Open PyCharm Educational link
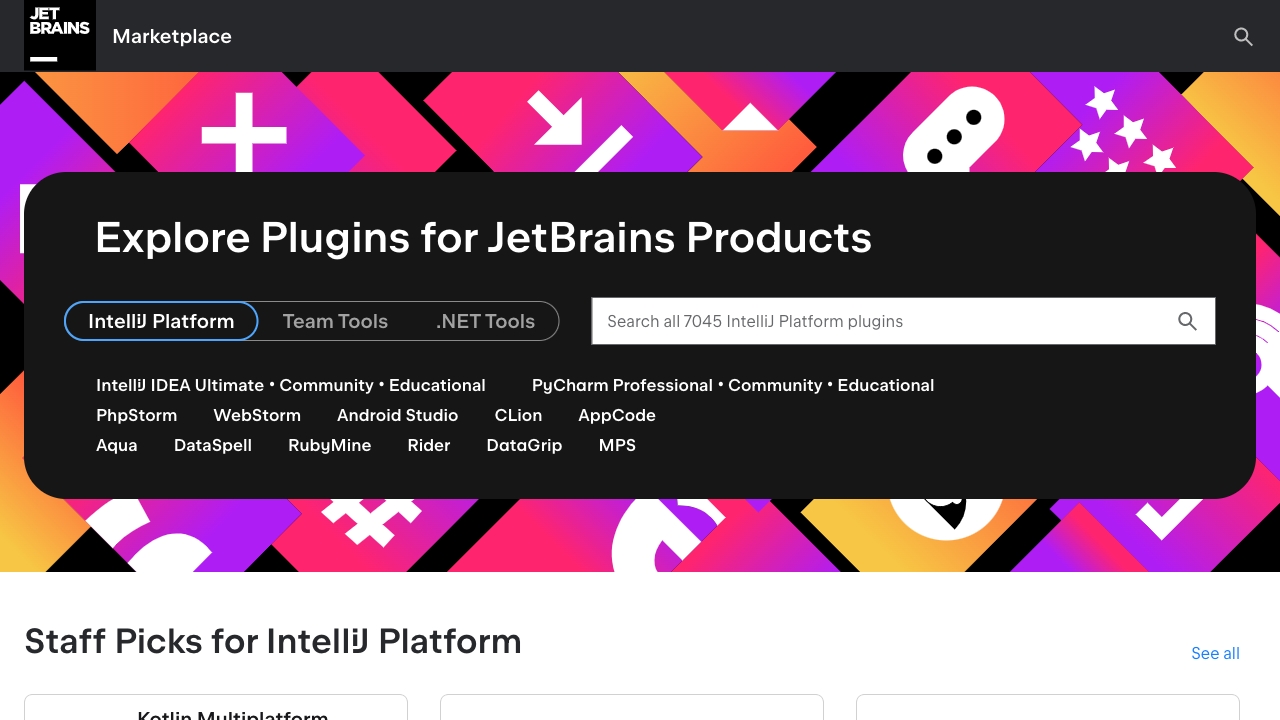This screenshot has height=720, width=1280. tap(886, 385)
